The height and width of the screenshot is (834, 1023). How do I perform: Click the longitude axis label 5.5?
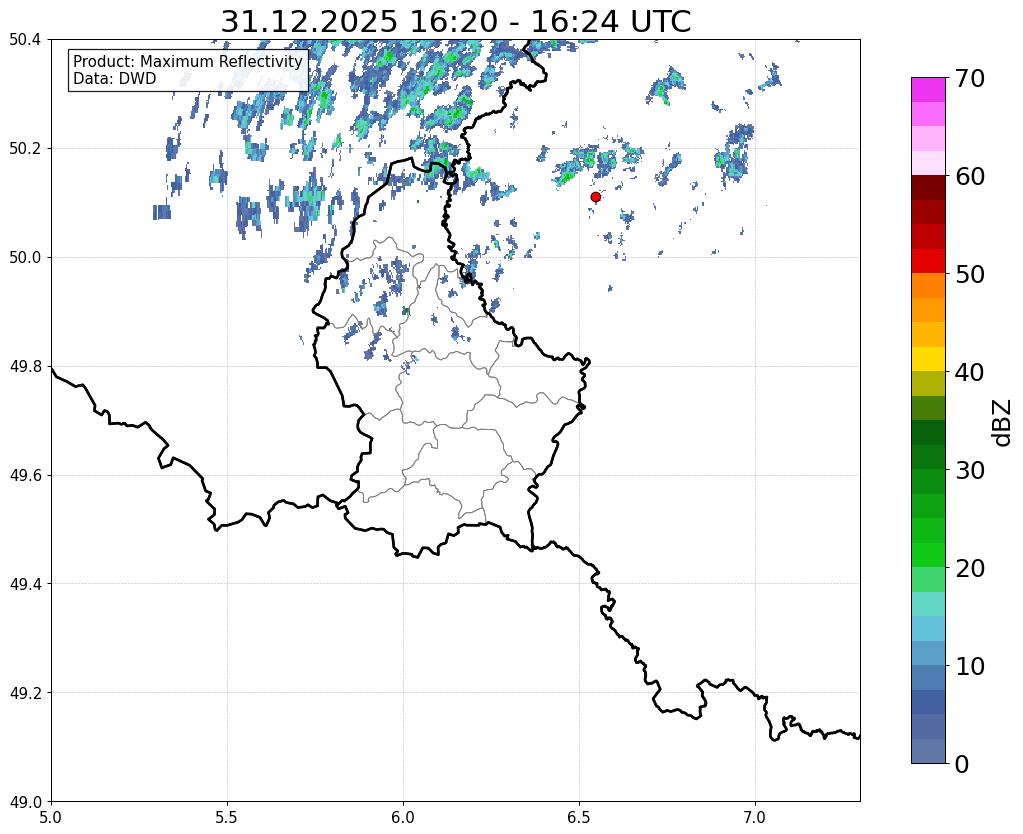[227, 817]
